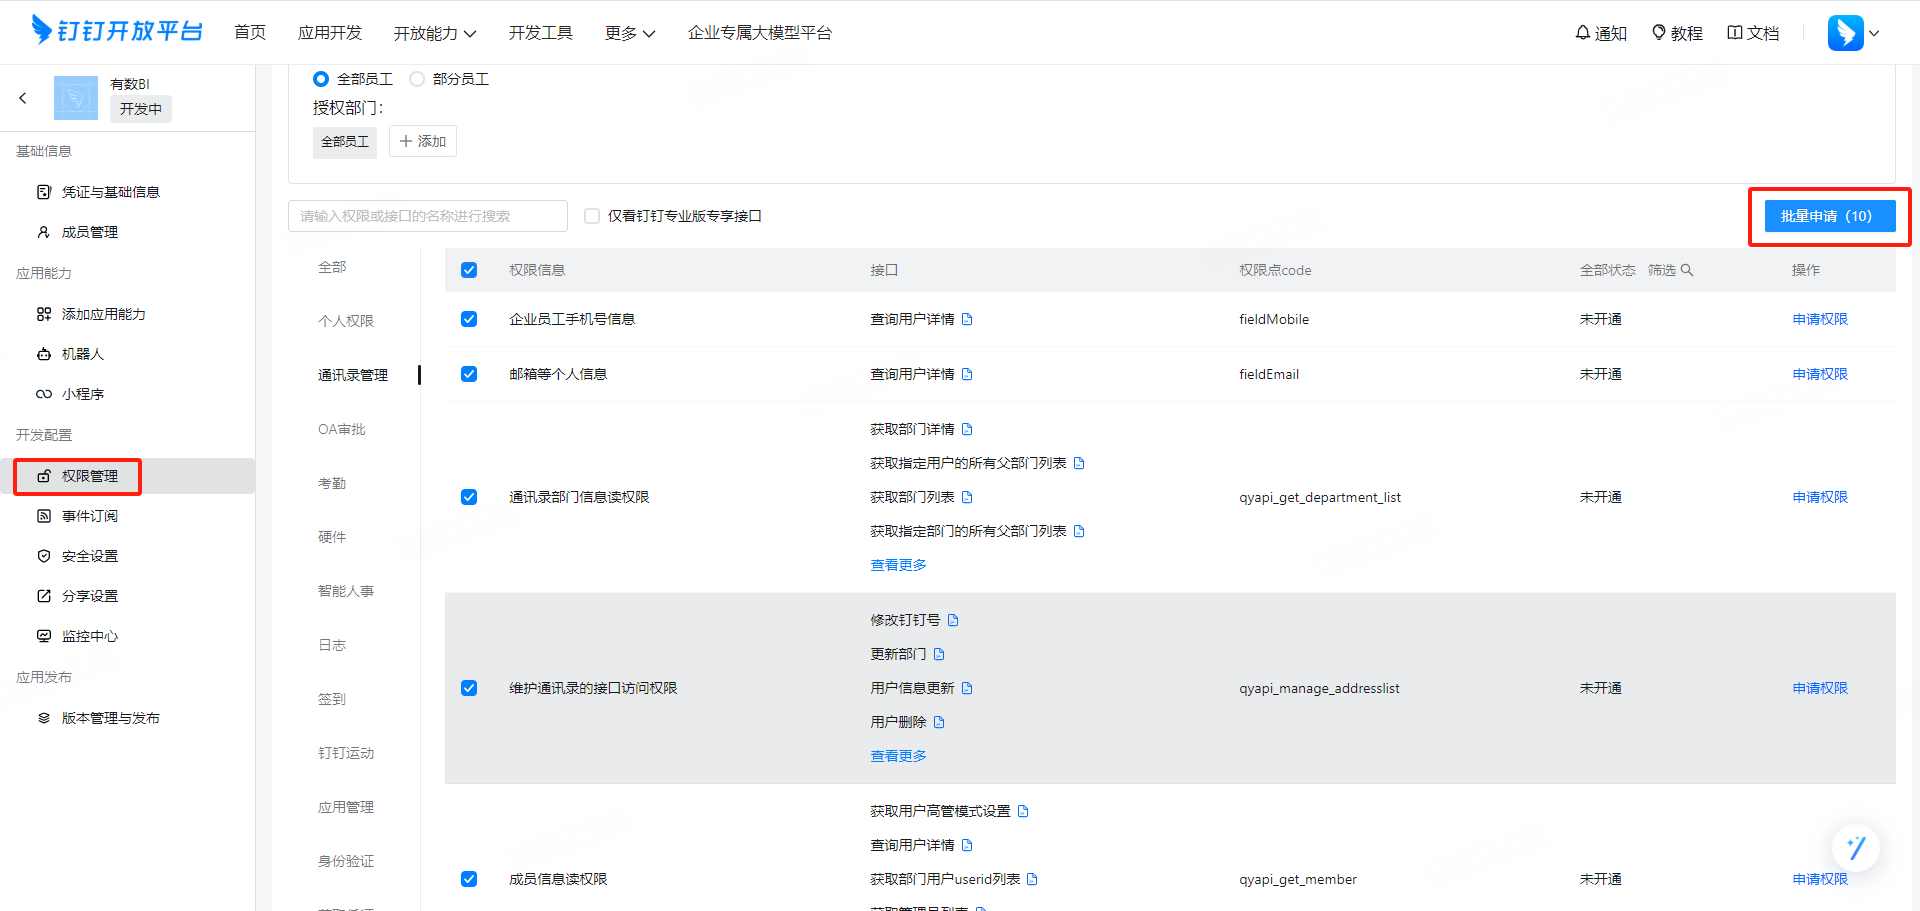The width and height of the screenshot is (1920, 911).
Task: Click the search icon beside 筛选
Action: click(x=1687, y=270)
